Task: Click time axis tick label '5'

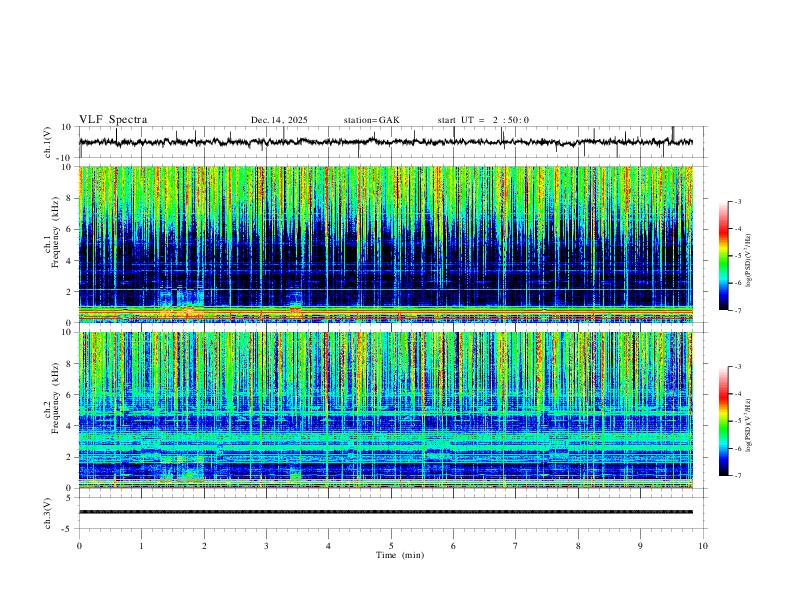Action: tap(391, 546)
